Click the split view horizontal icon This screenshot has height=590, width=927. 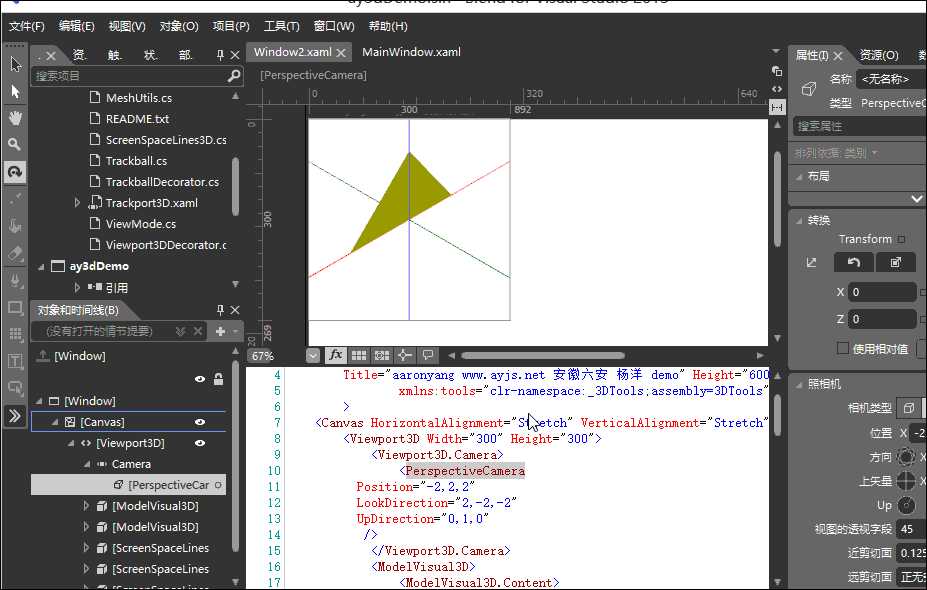point(777,108)
